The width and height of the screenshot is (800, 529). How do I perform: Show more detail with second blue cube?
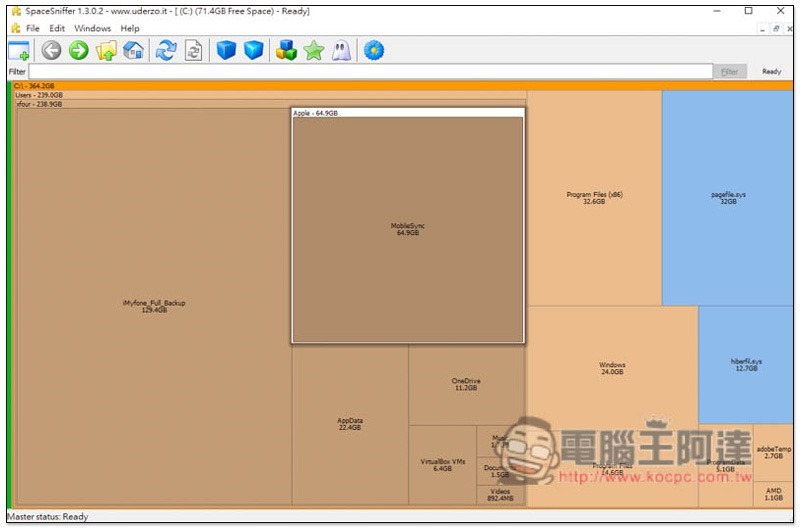tap(254, 51)
